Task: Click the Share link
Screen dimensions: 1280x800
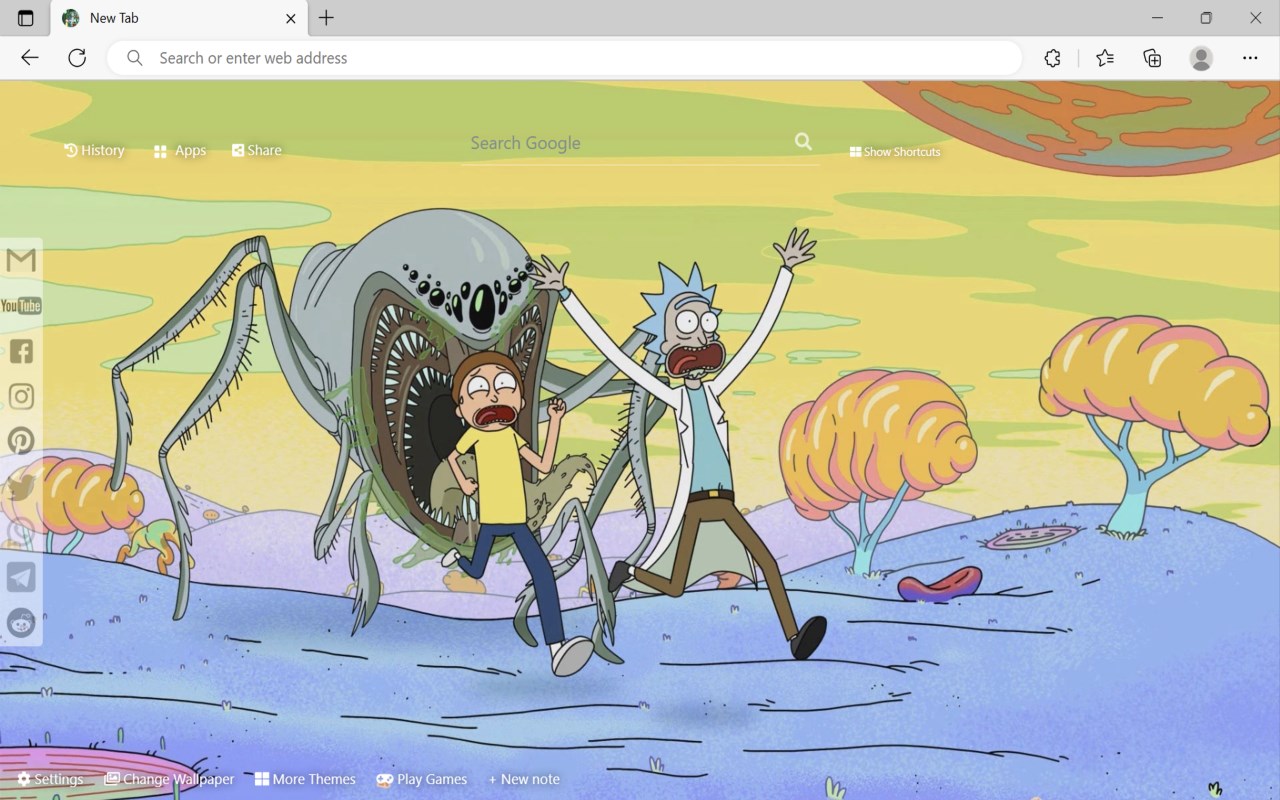Action: point(257,150)
